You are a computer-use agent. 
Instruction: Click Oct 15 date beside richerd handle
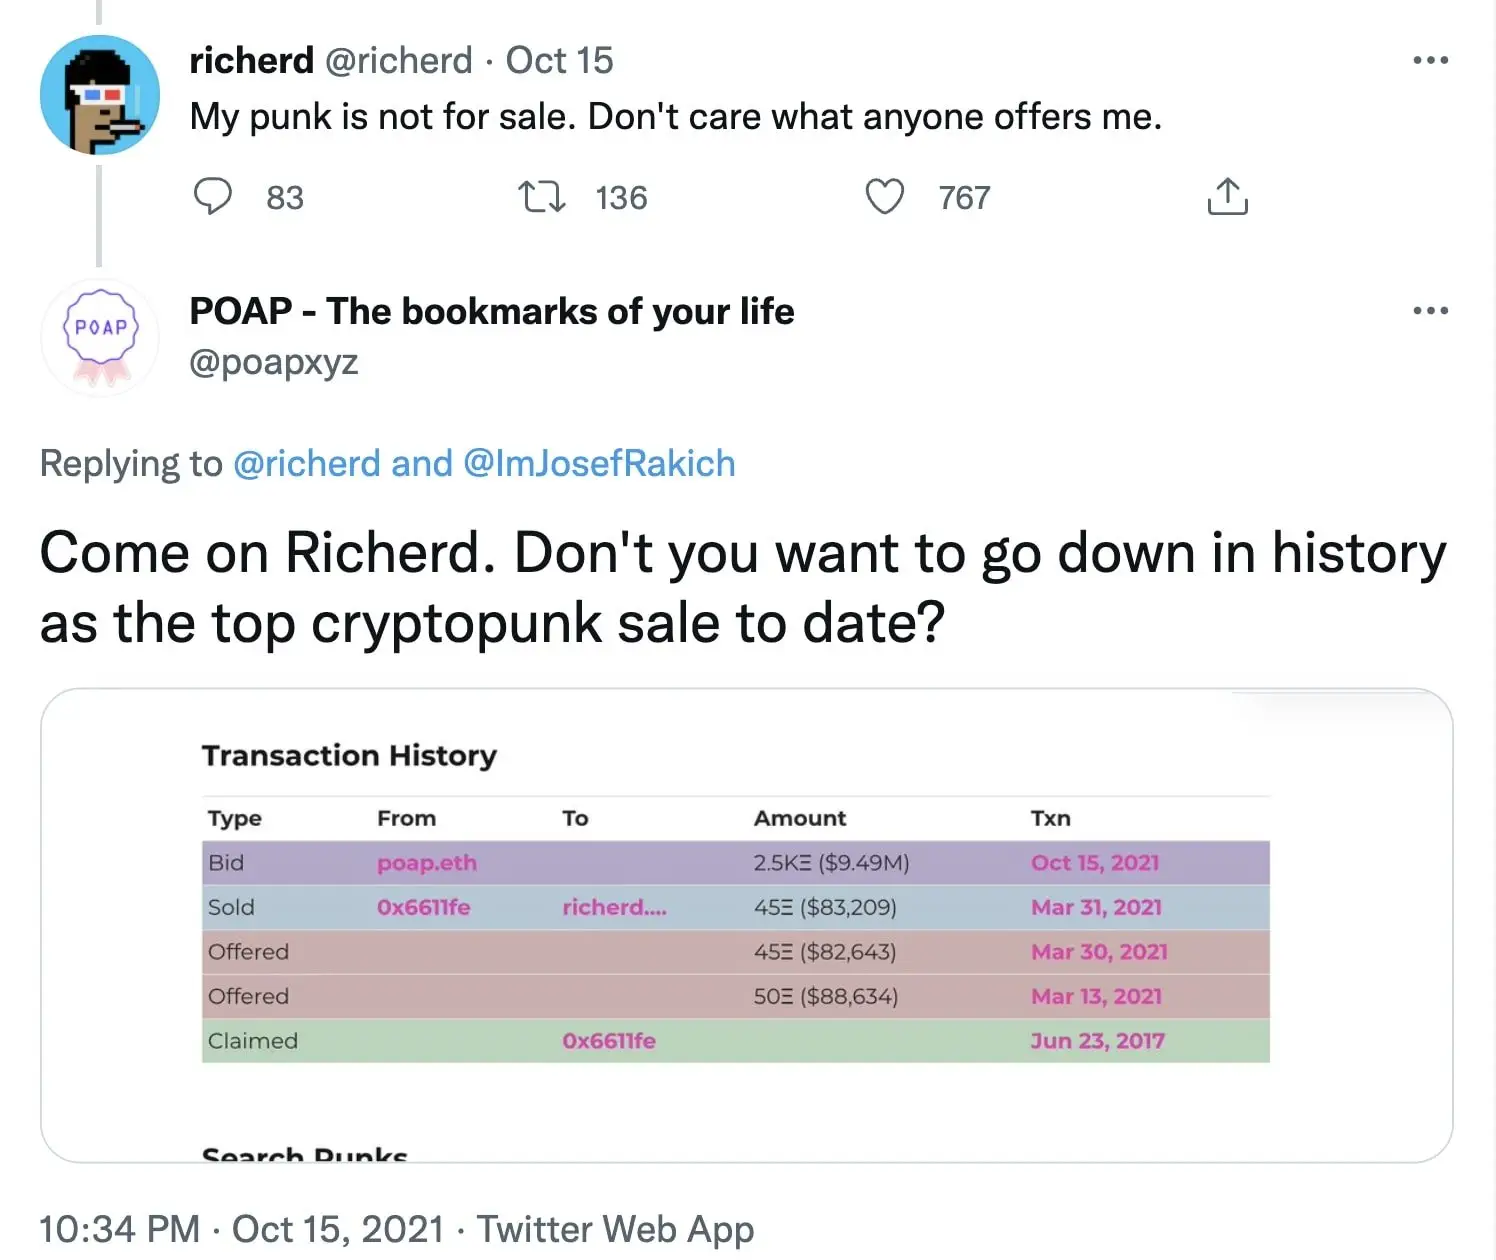click(x=559, y=60)
